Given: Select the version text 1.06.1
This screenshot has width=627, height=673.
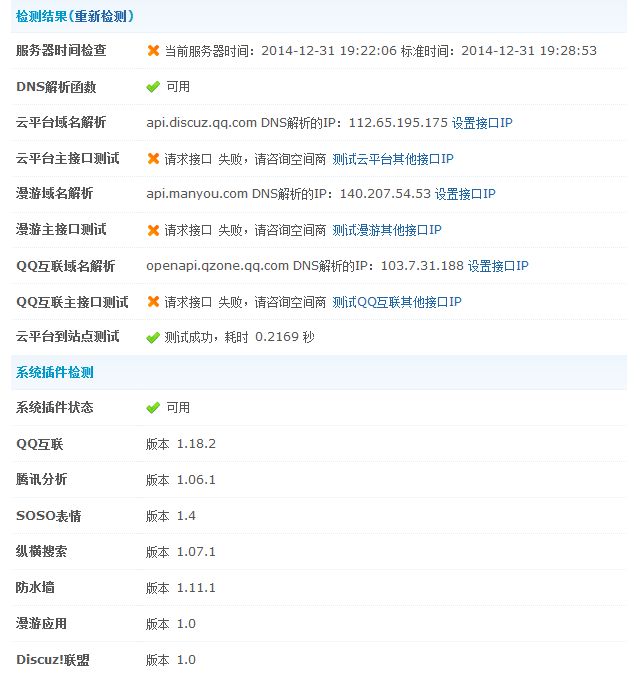Looking at the screenshot, I should 196,480.
